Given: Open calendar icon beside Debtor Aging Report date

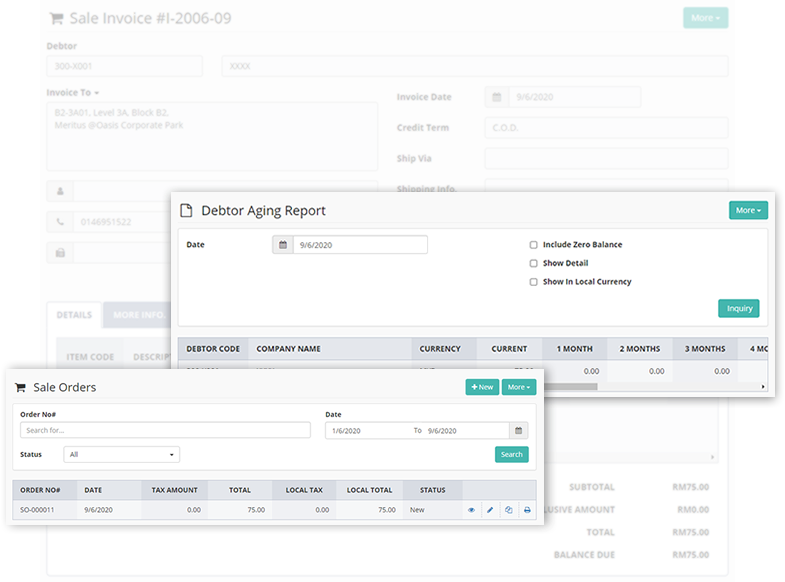Looking at the screenshot, I should (x=283, y=245).
